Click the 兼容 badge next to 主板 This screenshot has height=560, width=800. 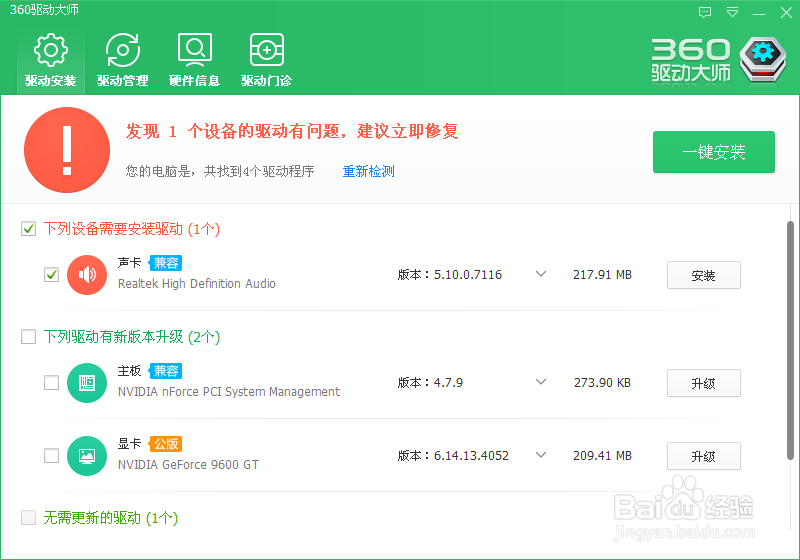click(x=166, y=371)
